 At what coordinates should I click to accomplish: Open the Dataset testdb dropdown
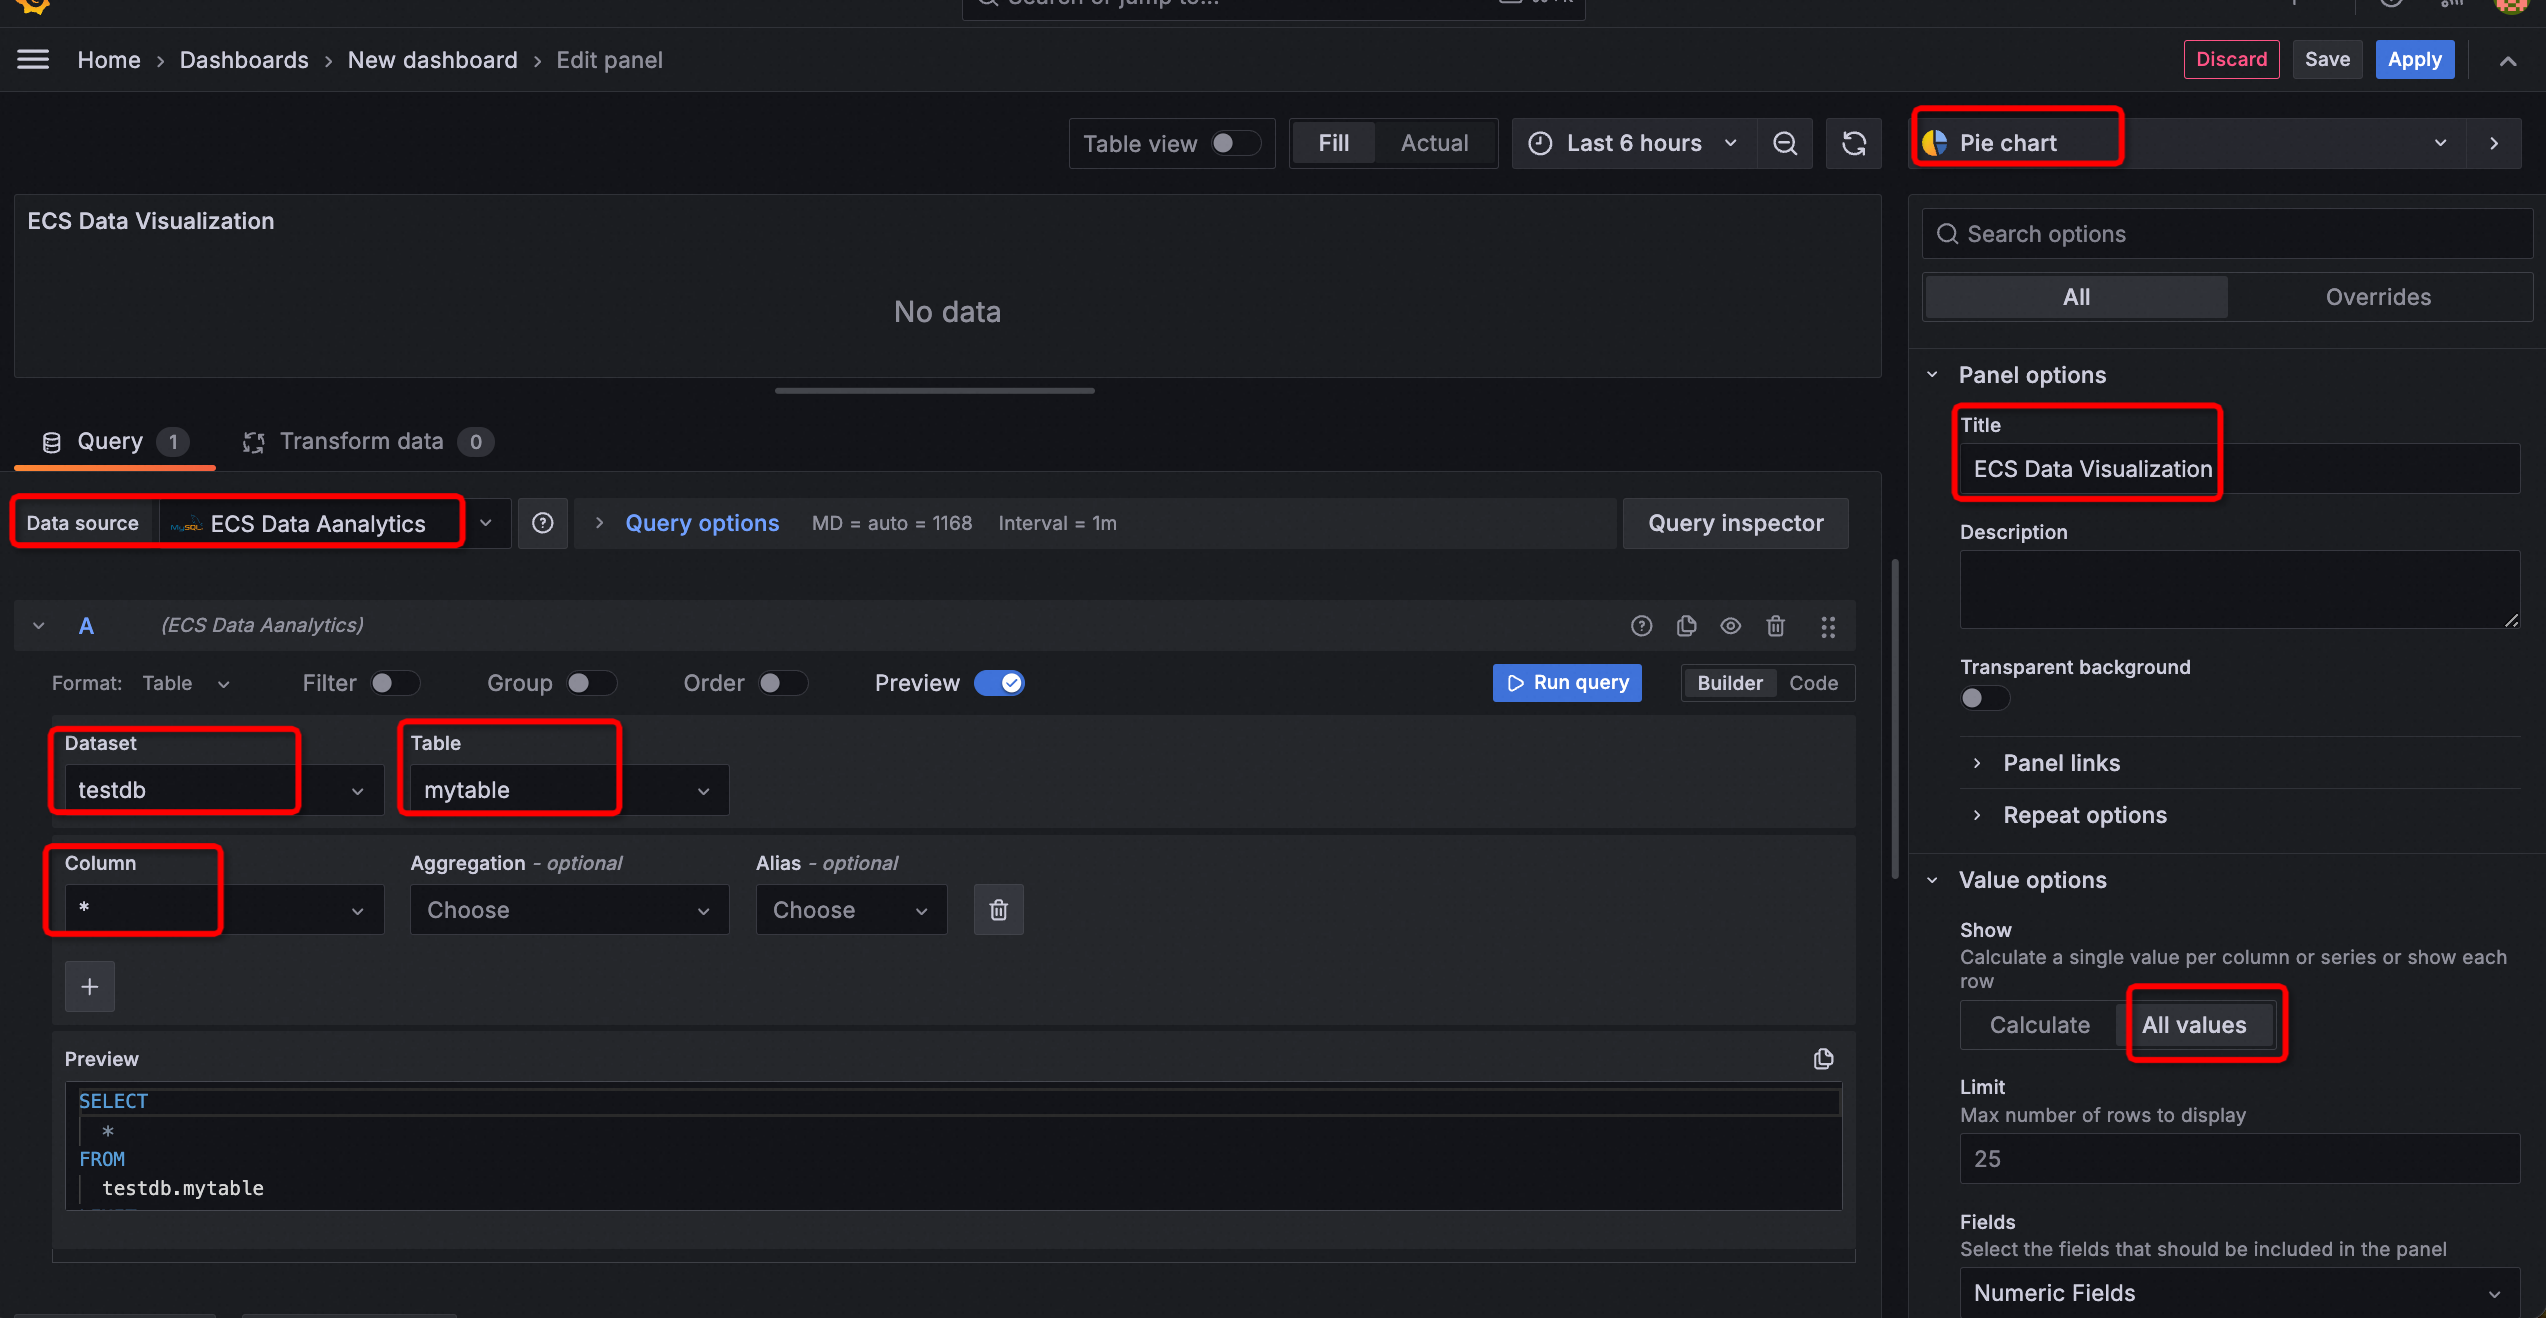[x=224, y=790]
